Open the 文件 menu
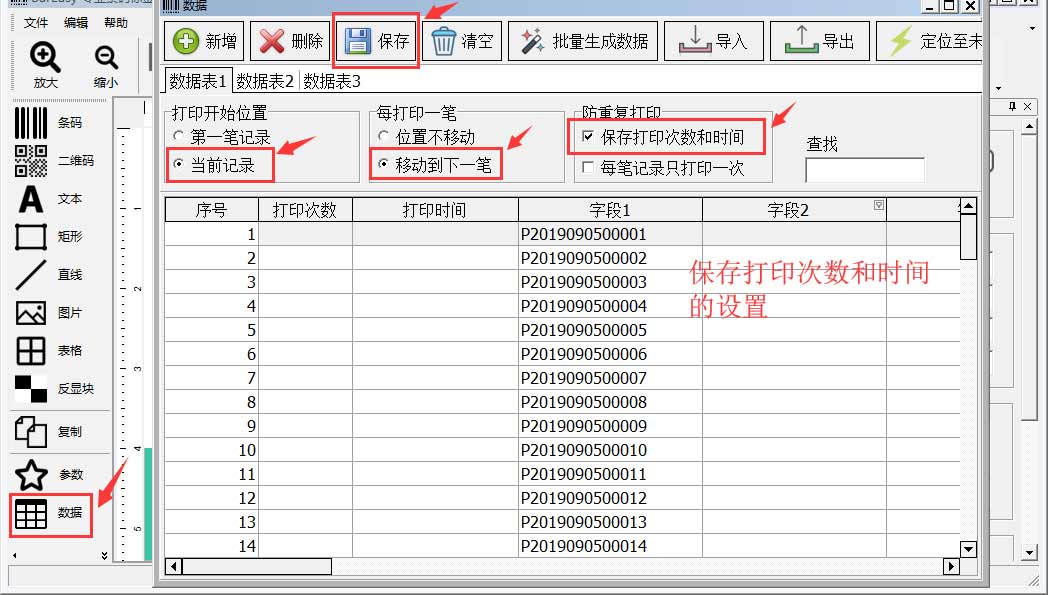Image resolution: width=1048 pixels, height=595 pixels. click(x=36, y=23)
